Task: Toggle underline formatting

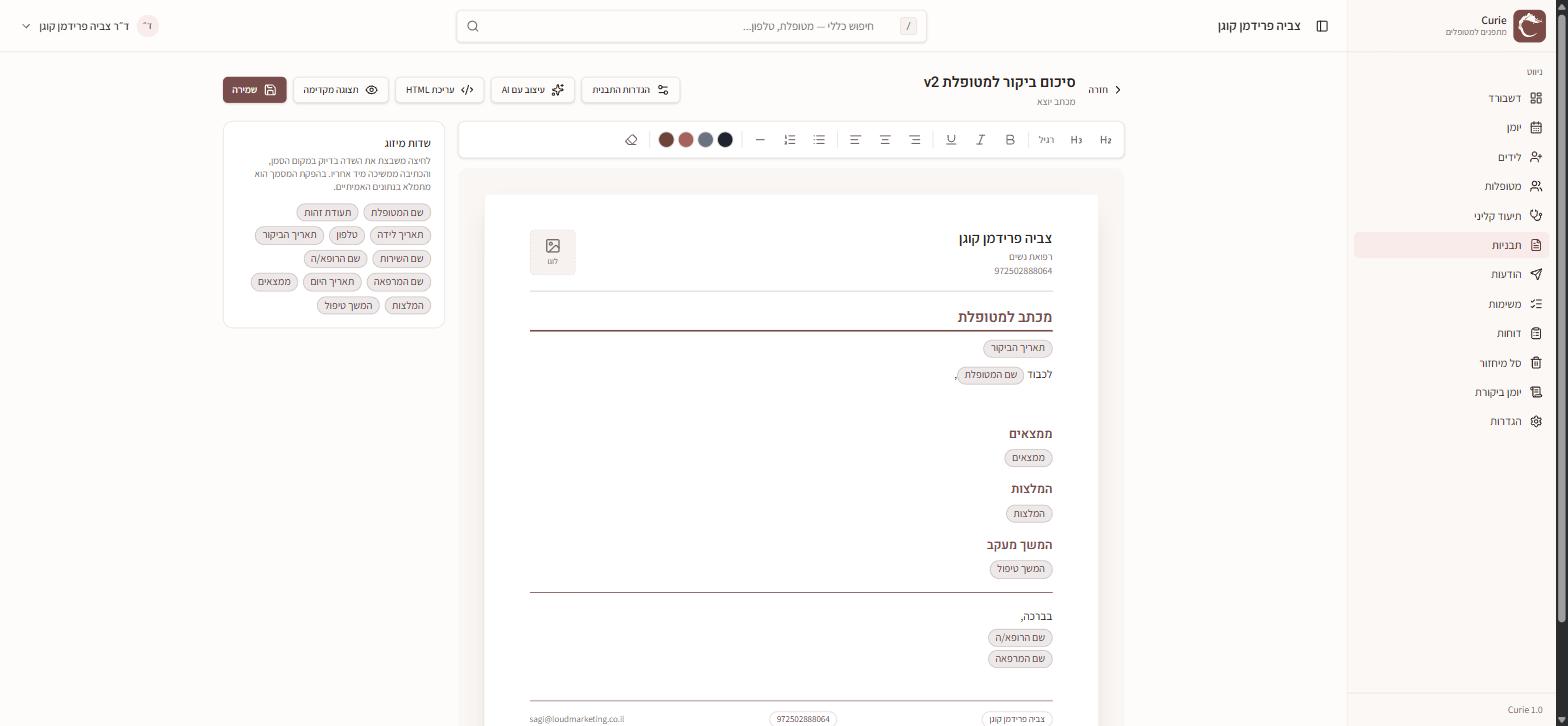Action: coord(951,140)
